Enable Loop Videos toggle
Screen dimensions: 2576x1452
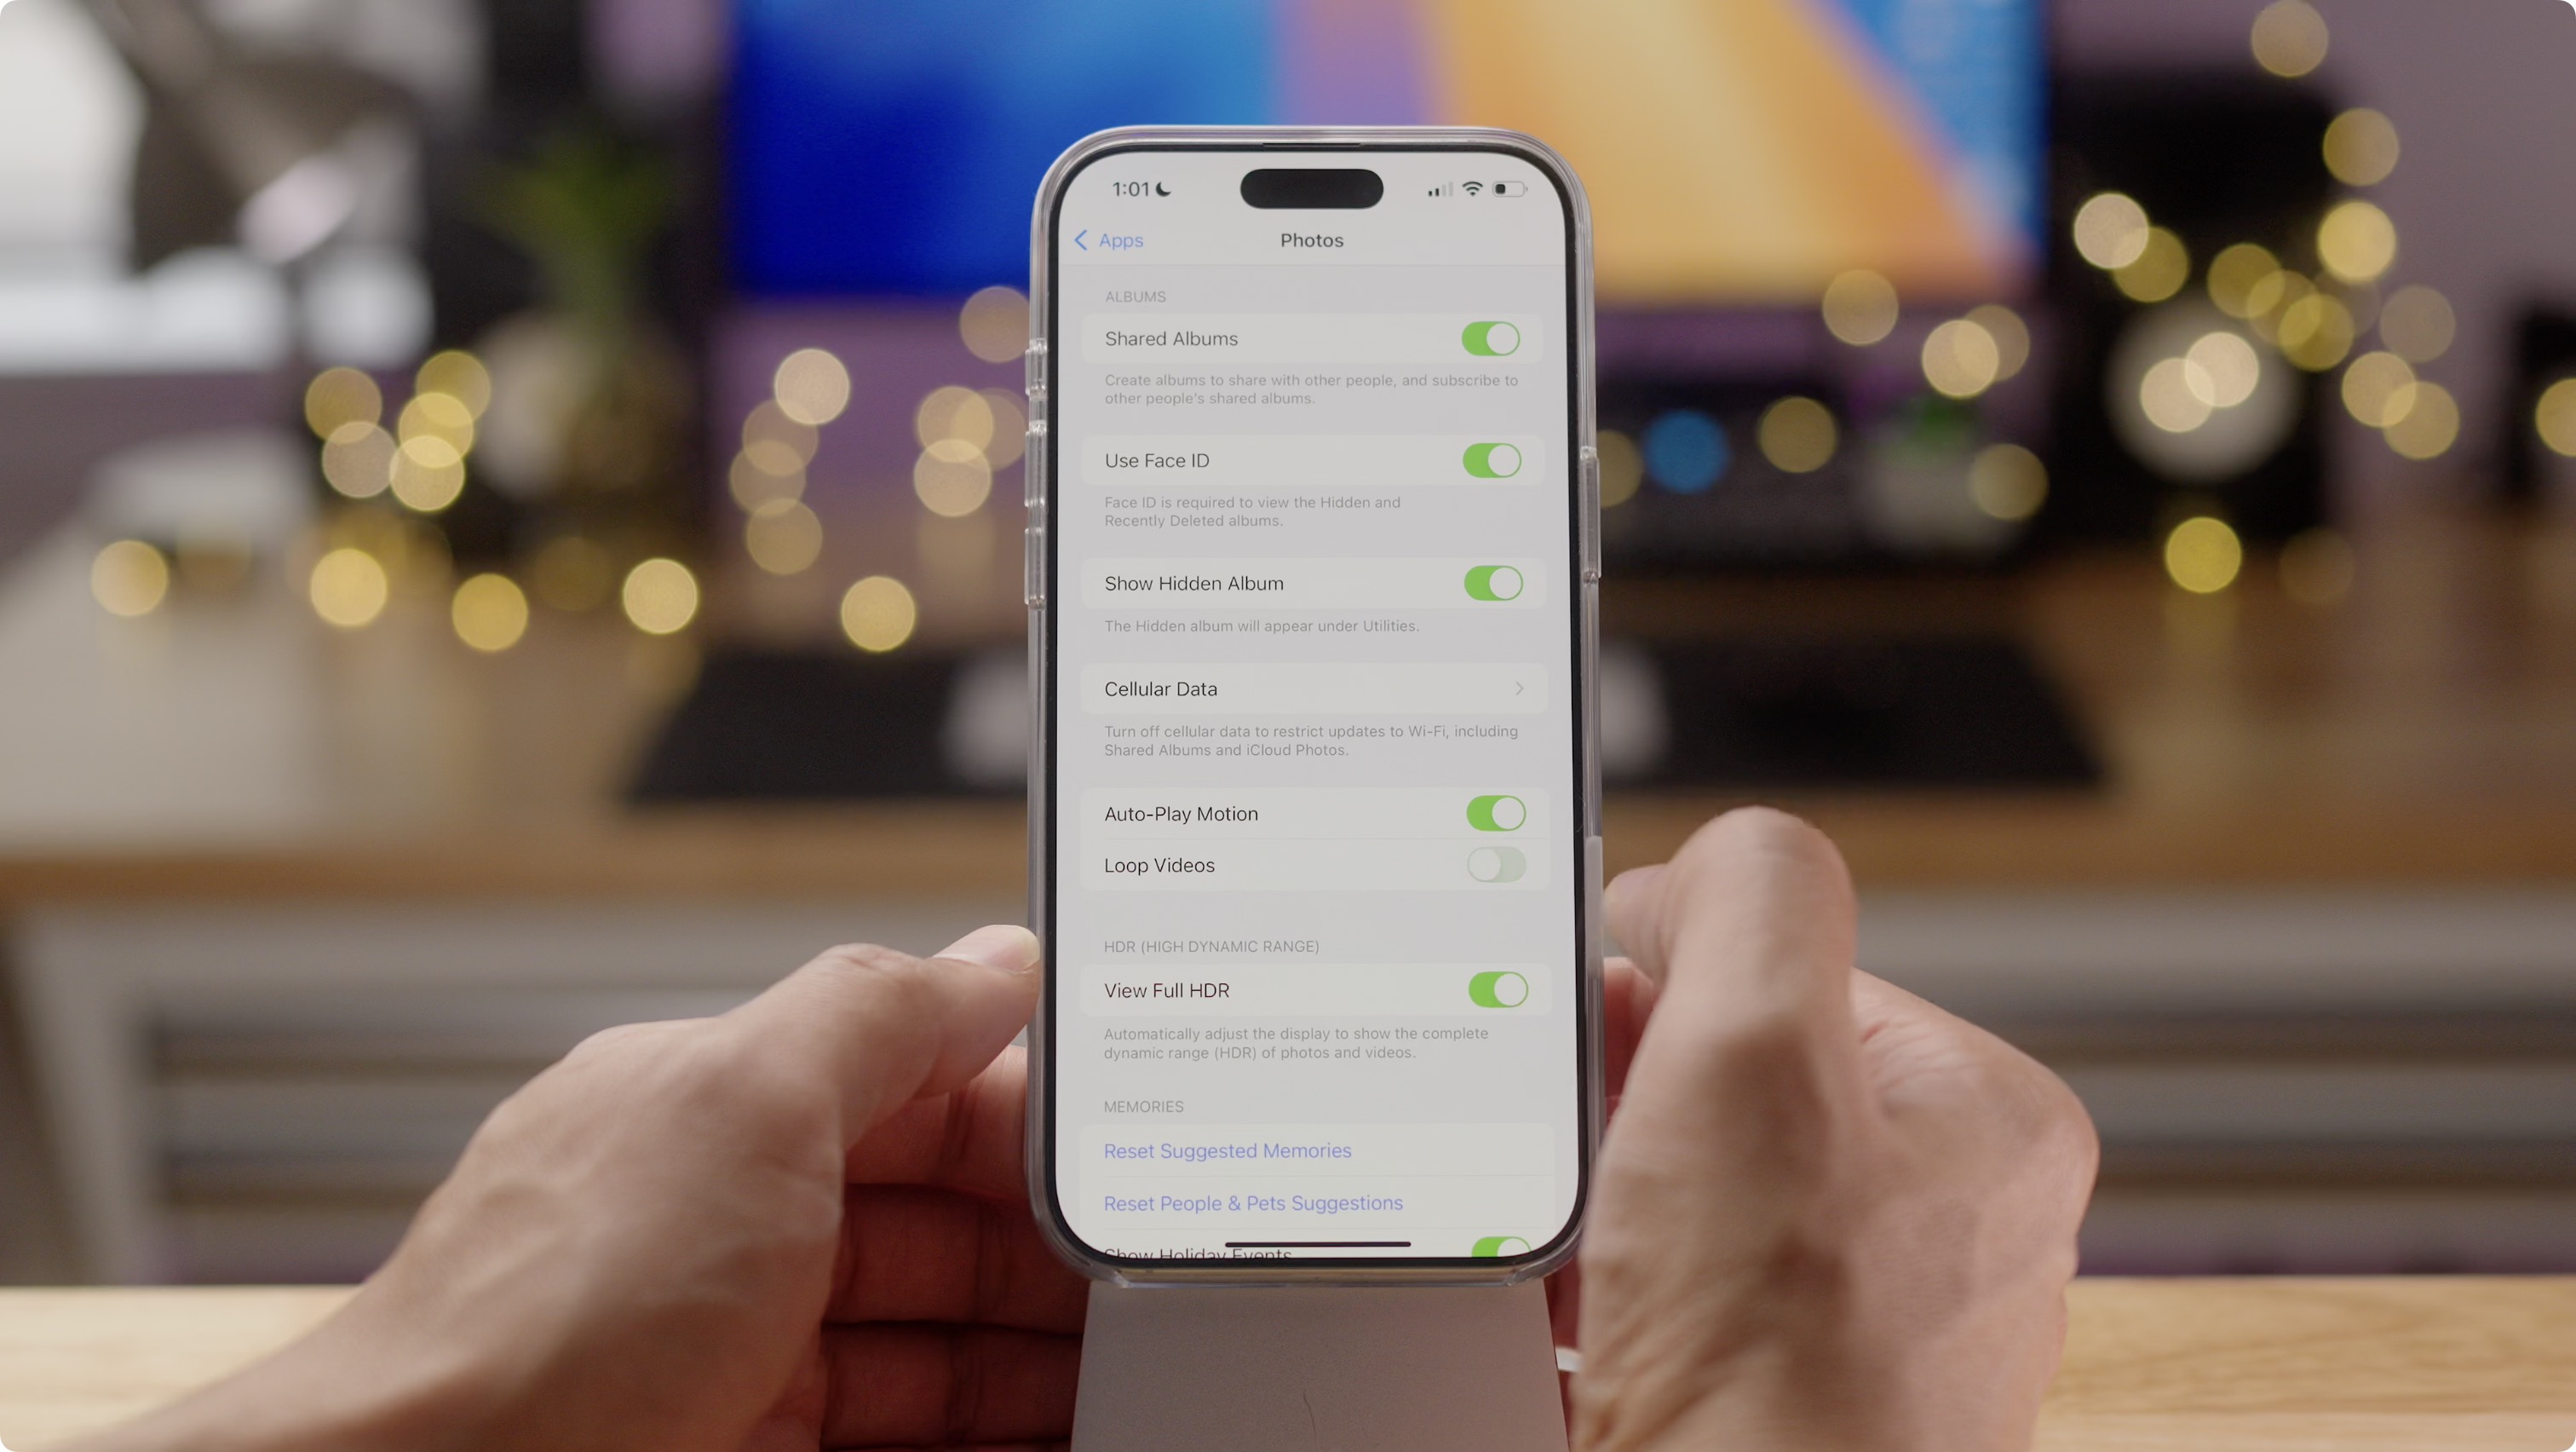point(1495,864)
